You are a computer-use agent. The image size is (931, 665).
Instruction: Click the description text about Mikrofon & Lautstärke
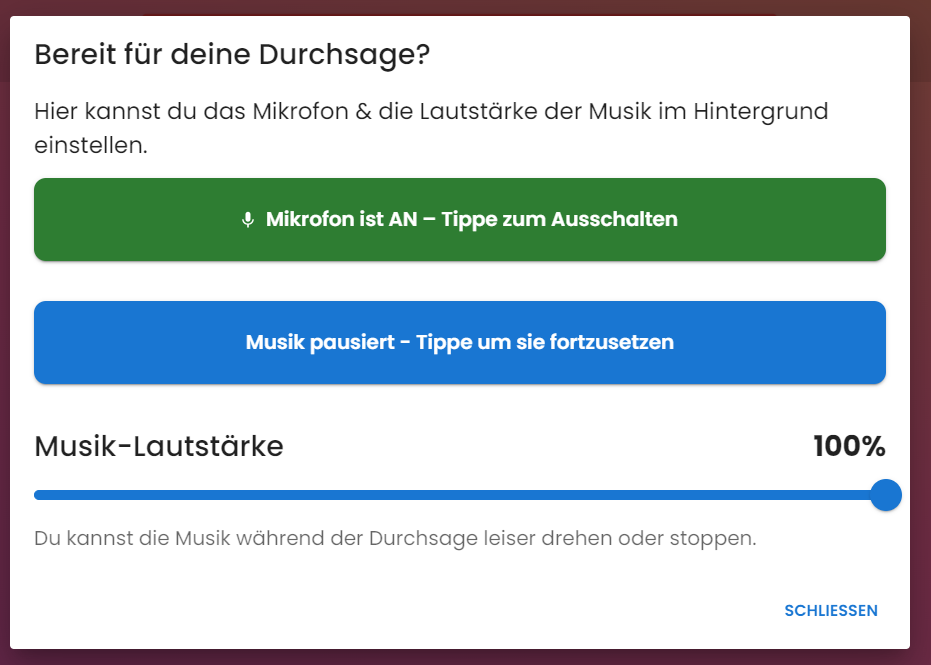[x=431, y=128]
